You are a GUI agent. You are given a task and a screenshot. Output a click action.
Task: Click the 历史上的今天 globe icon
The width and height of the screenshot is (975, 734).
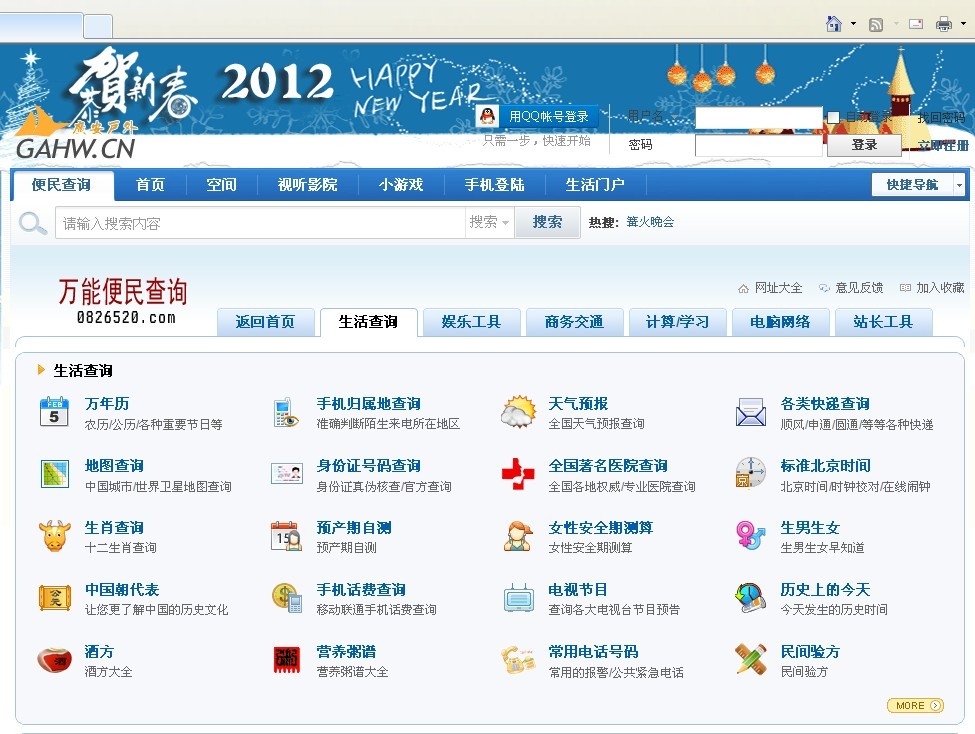[751, 598]
